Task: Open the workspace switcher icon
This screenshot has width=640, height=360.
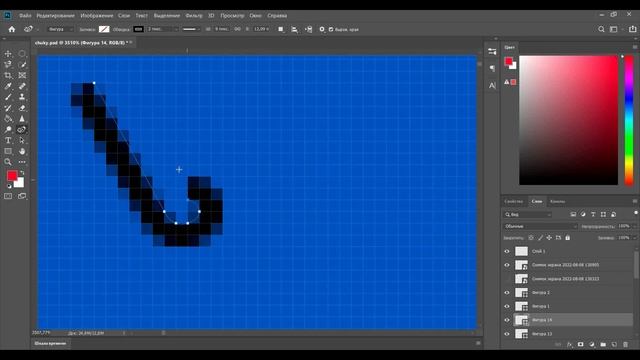Action: coord(614,29)
